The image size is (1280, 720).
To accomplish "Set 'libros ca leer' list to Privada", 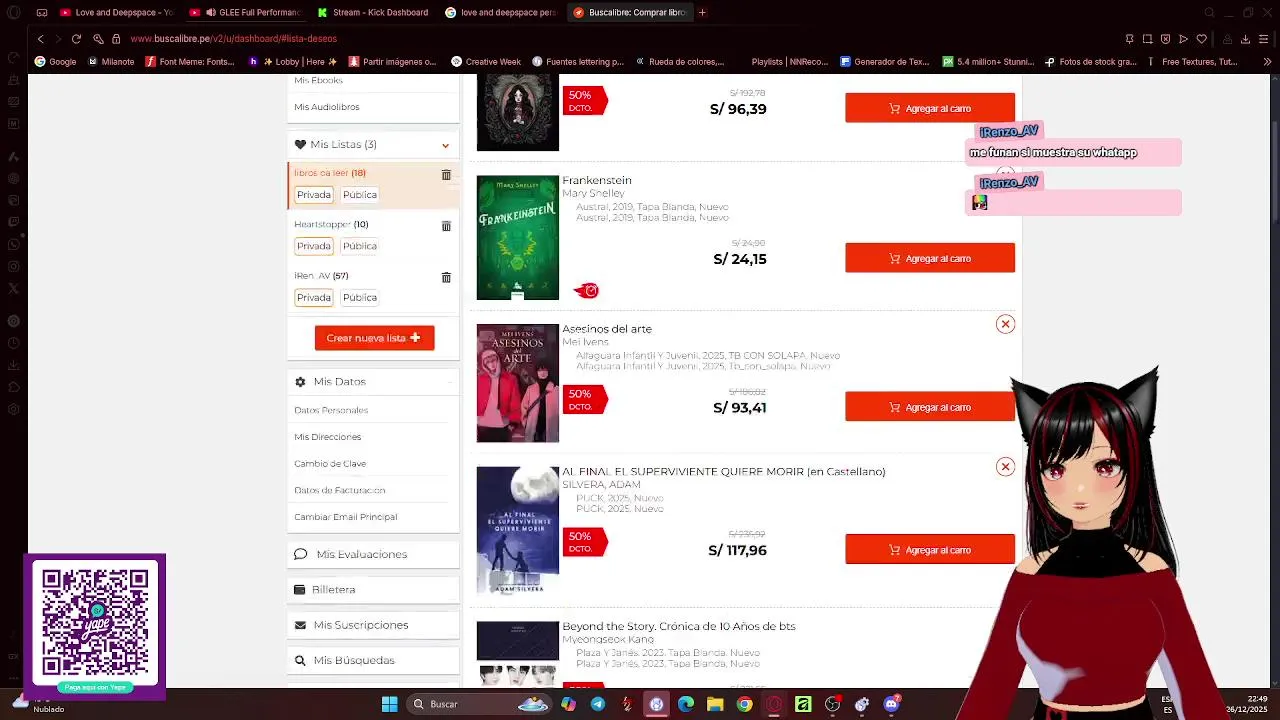I will click(x=313, y=195).
